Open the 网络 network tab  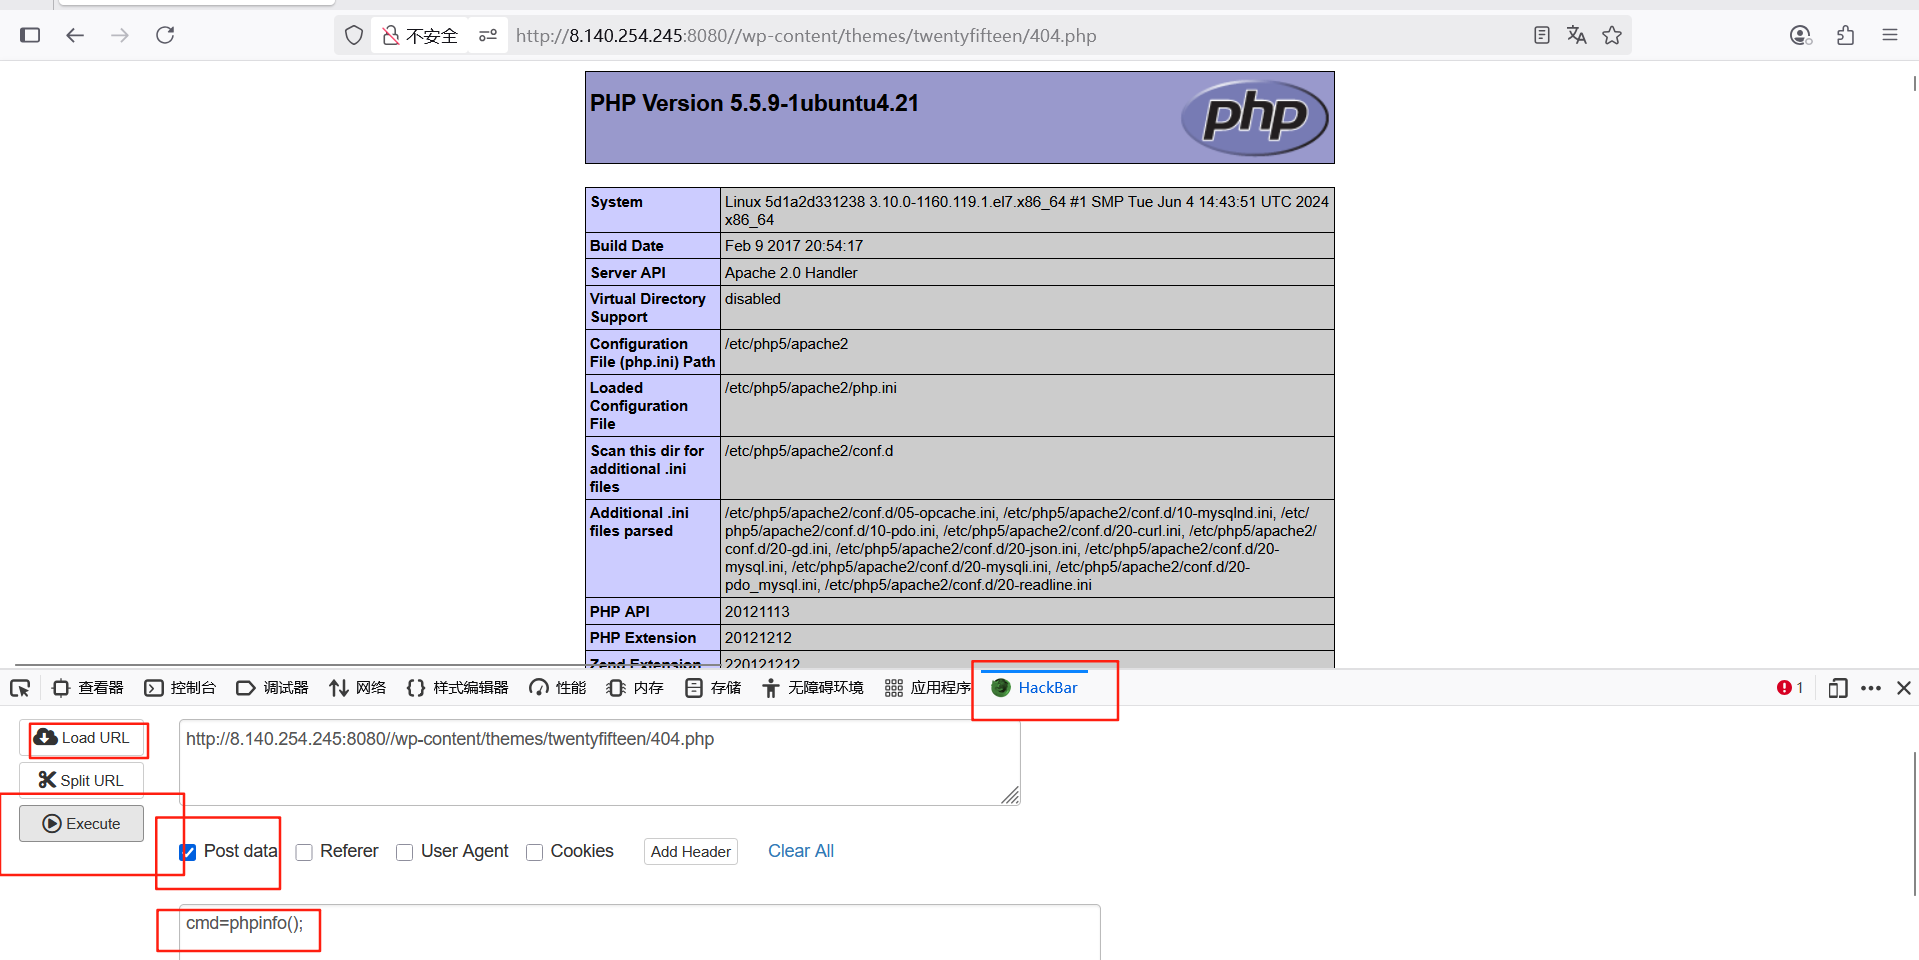[x=358, y=688]
